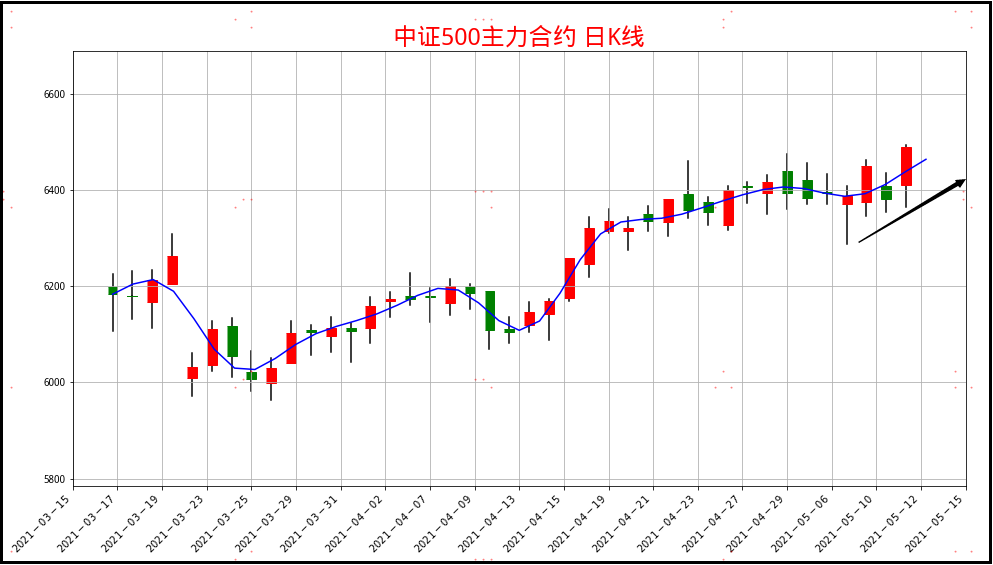The height and width of the screenshot is (565, 993).
Task: Click the chart title 中证500主力合约 日K线
Action: (519, 37)
